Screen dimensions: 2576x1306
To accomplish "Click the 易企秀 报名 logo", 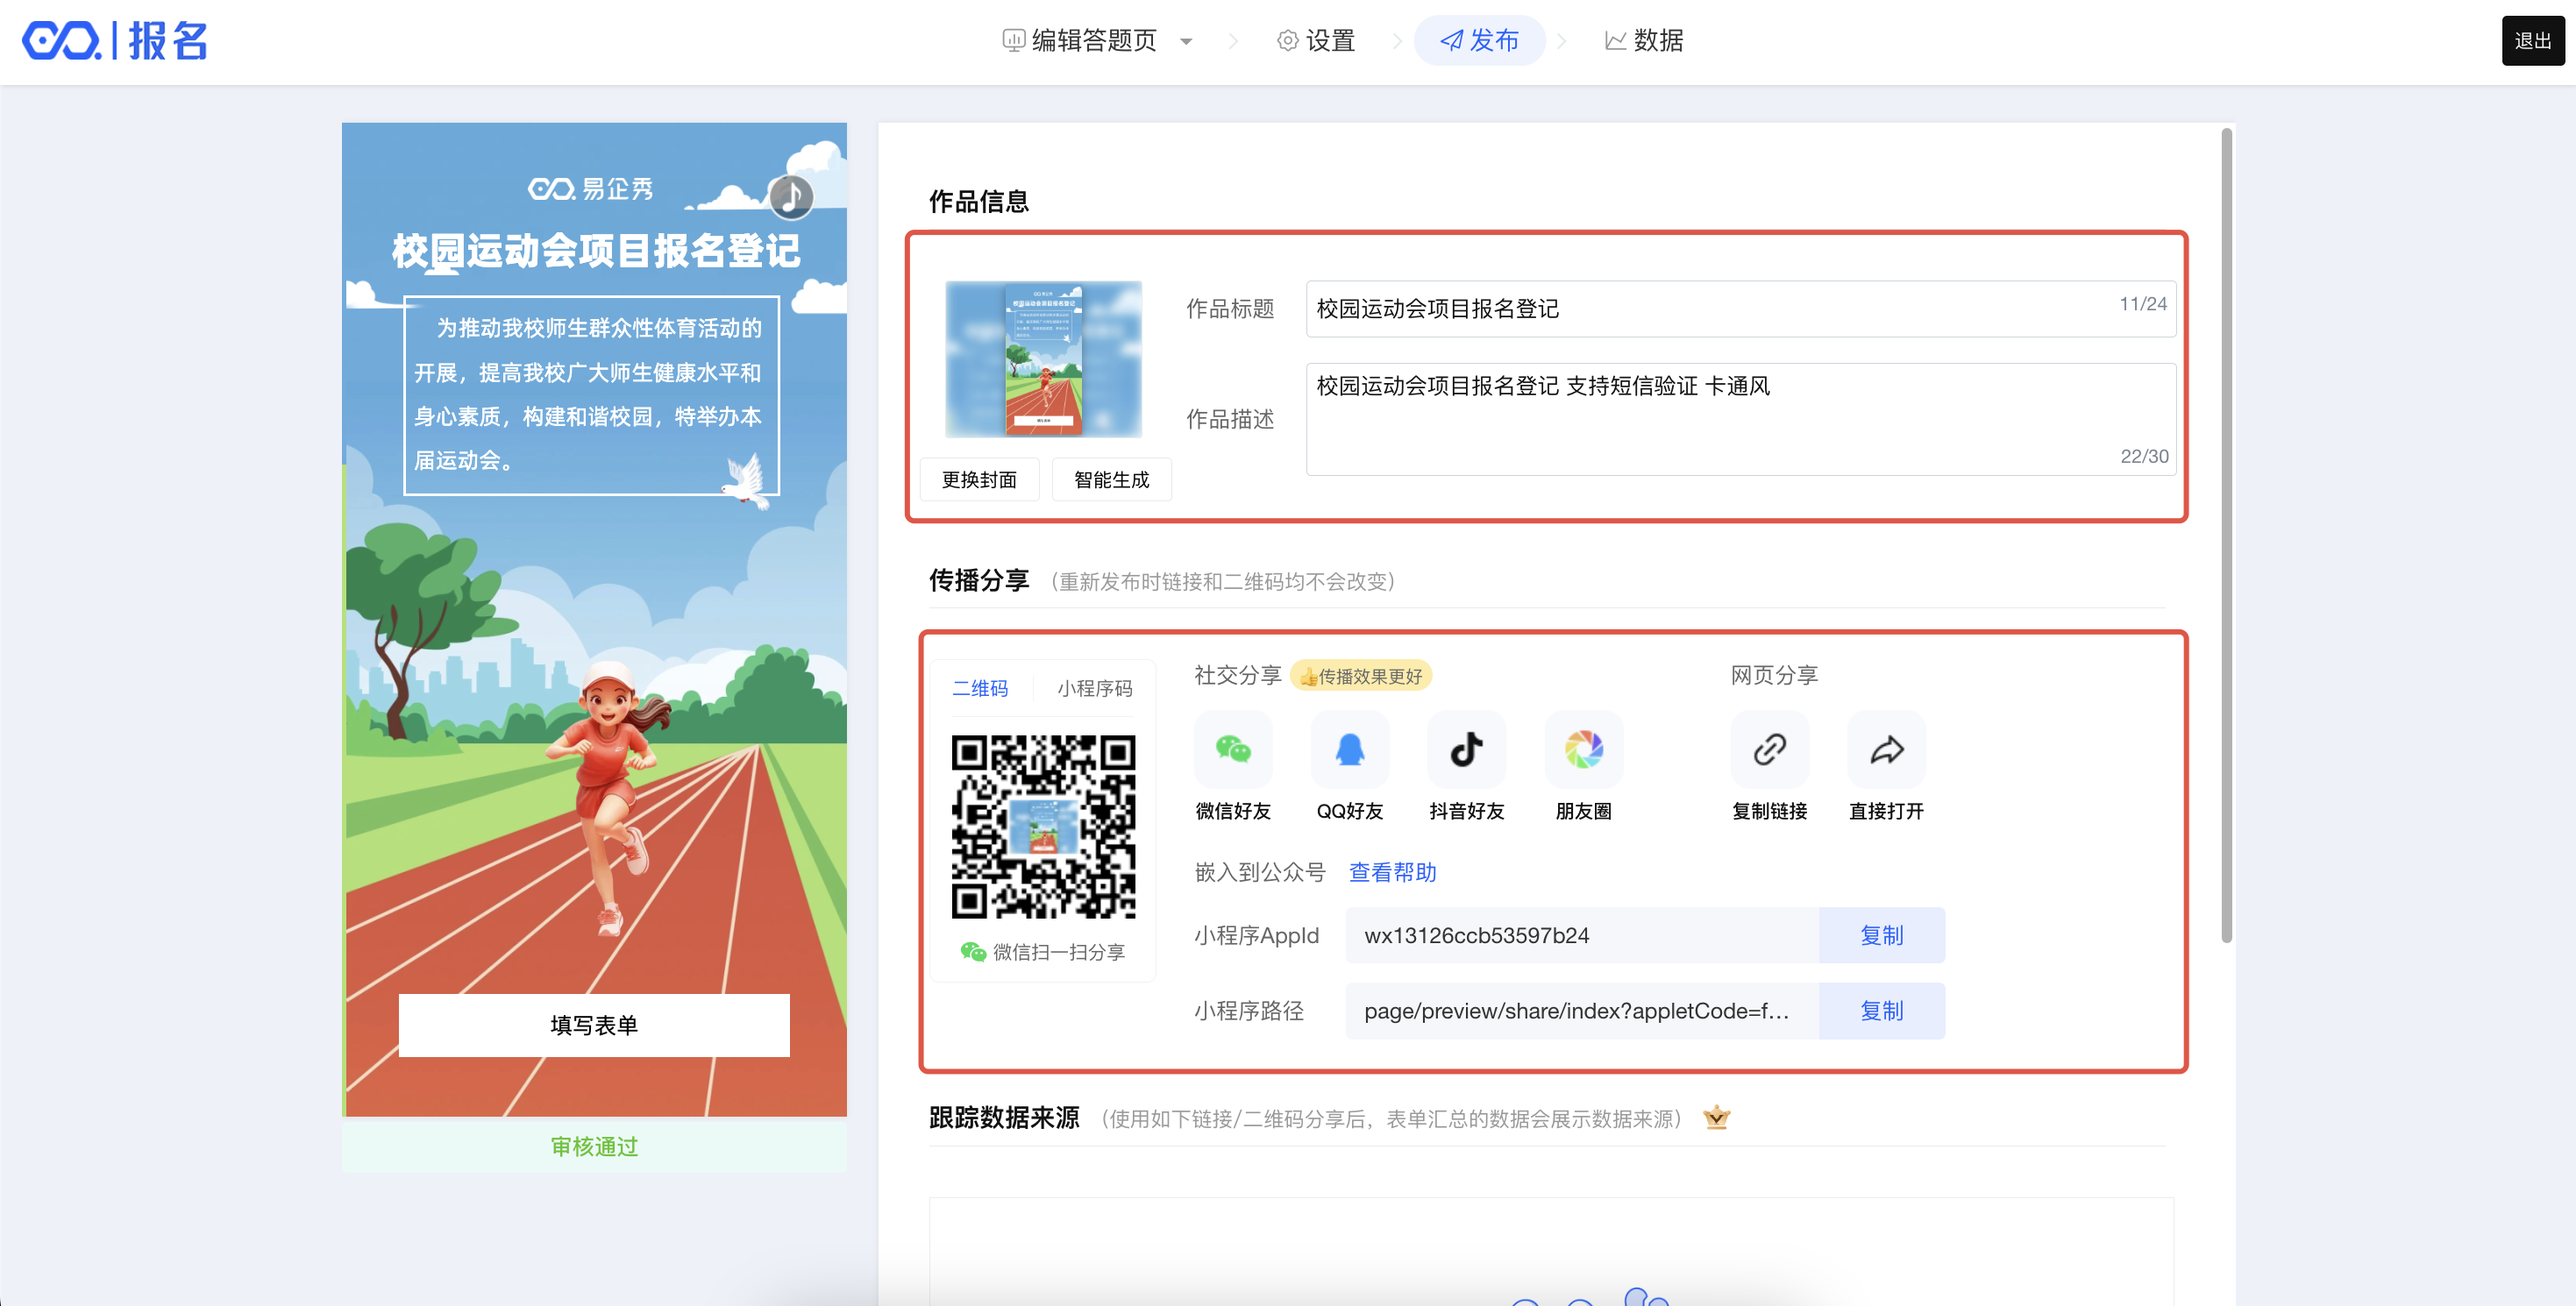I will click(115, 41).
